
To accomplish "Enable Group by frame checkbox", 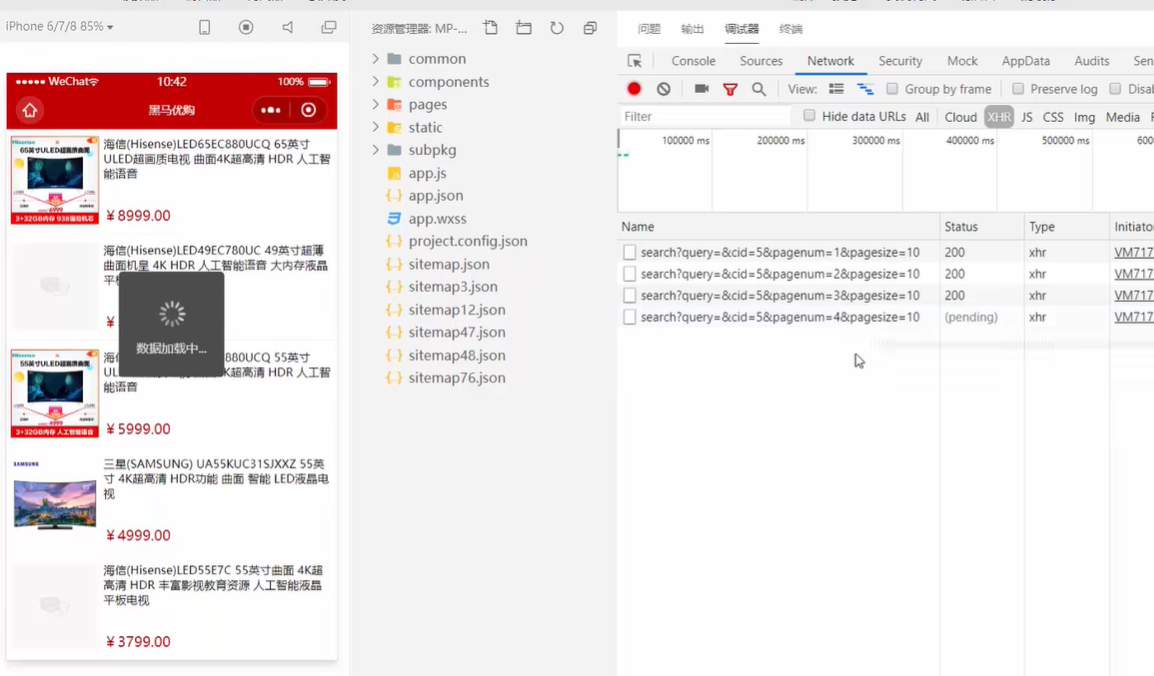I will coord(892,89).
